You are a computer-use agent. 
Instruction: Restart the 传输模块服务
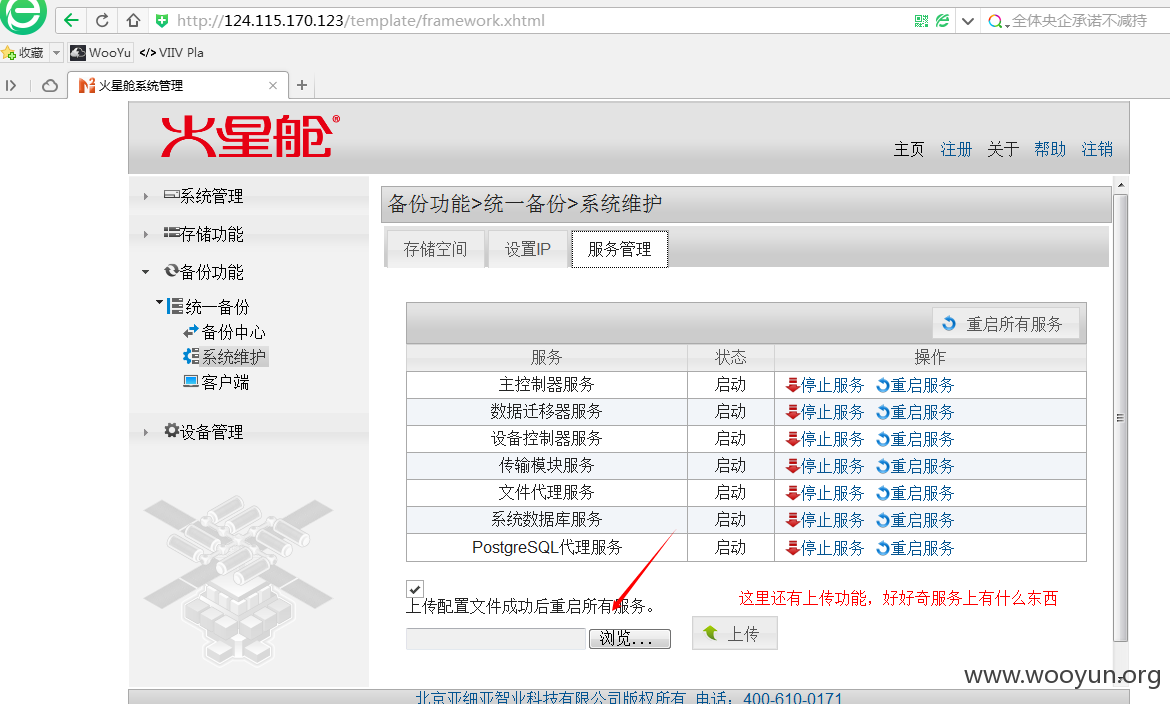tap(915, 466)
